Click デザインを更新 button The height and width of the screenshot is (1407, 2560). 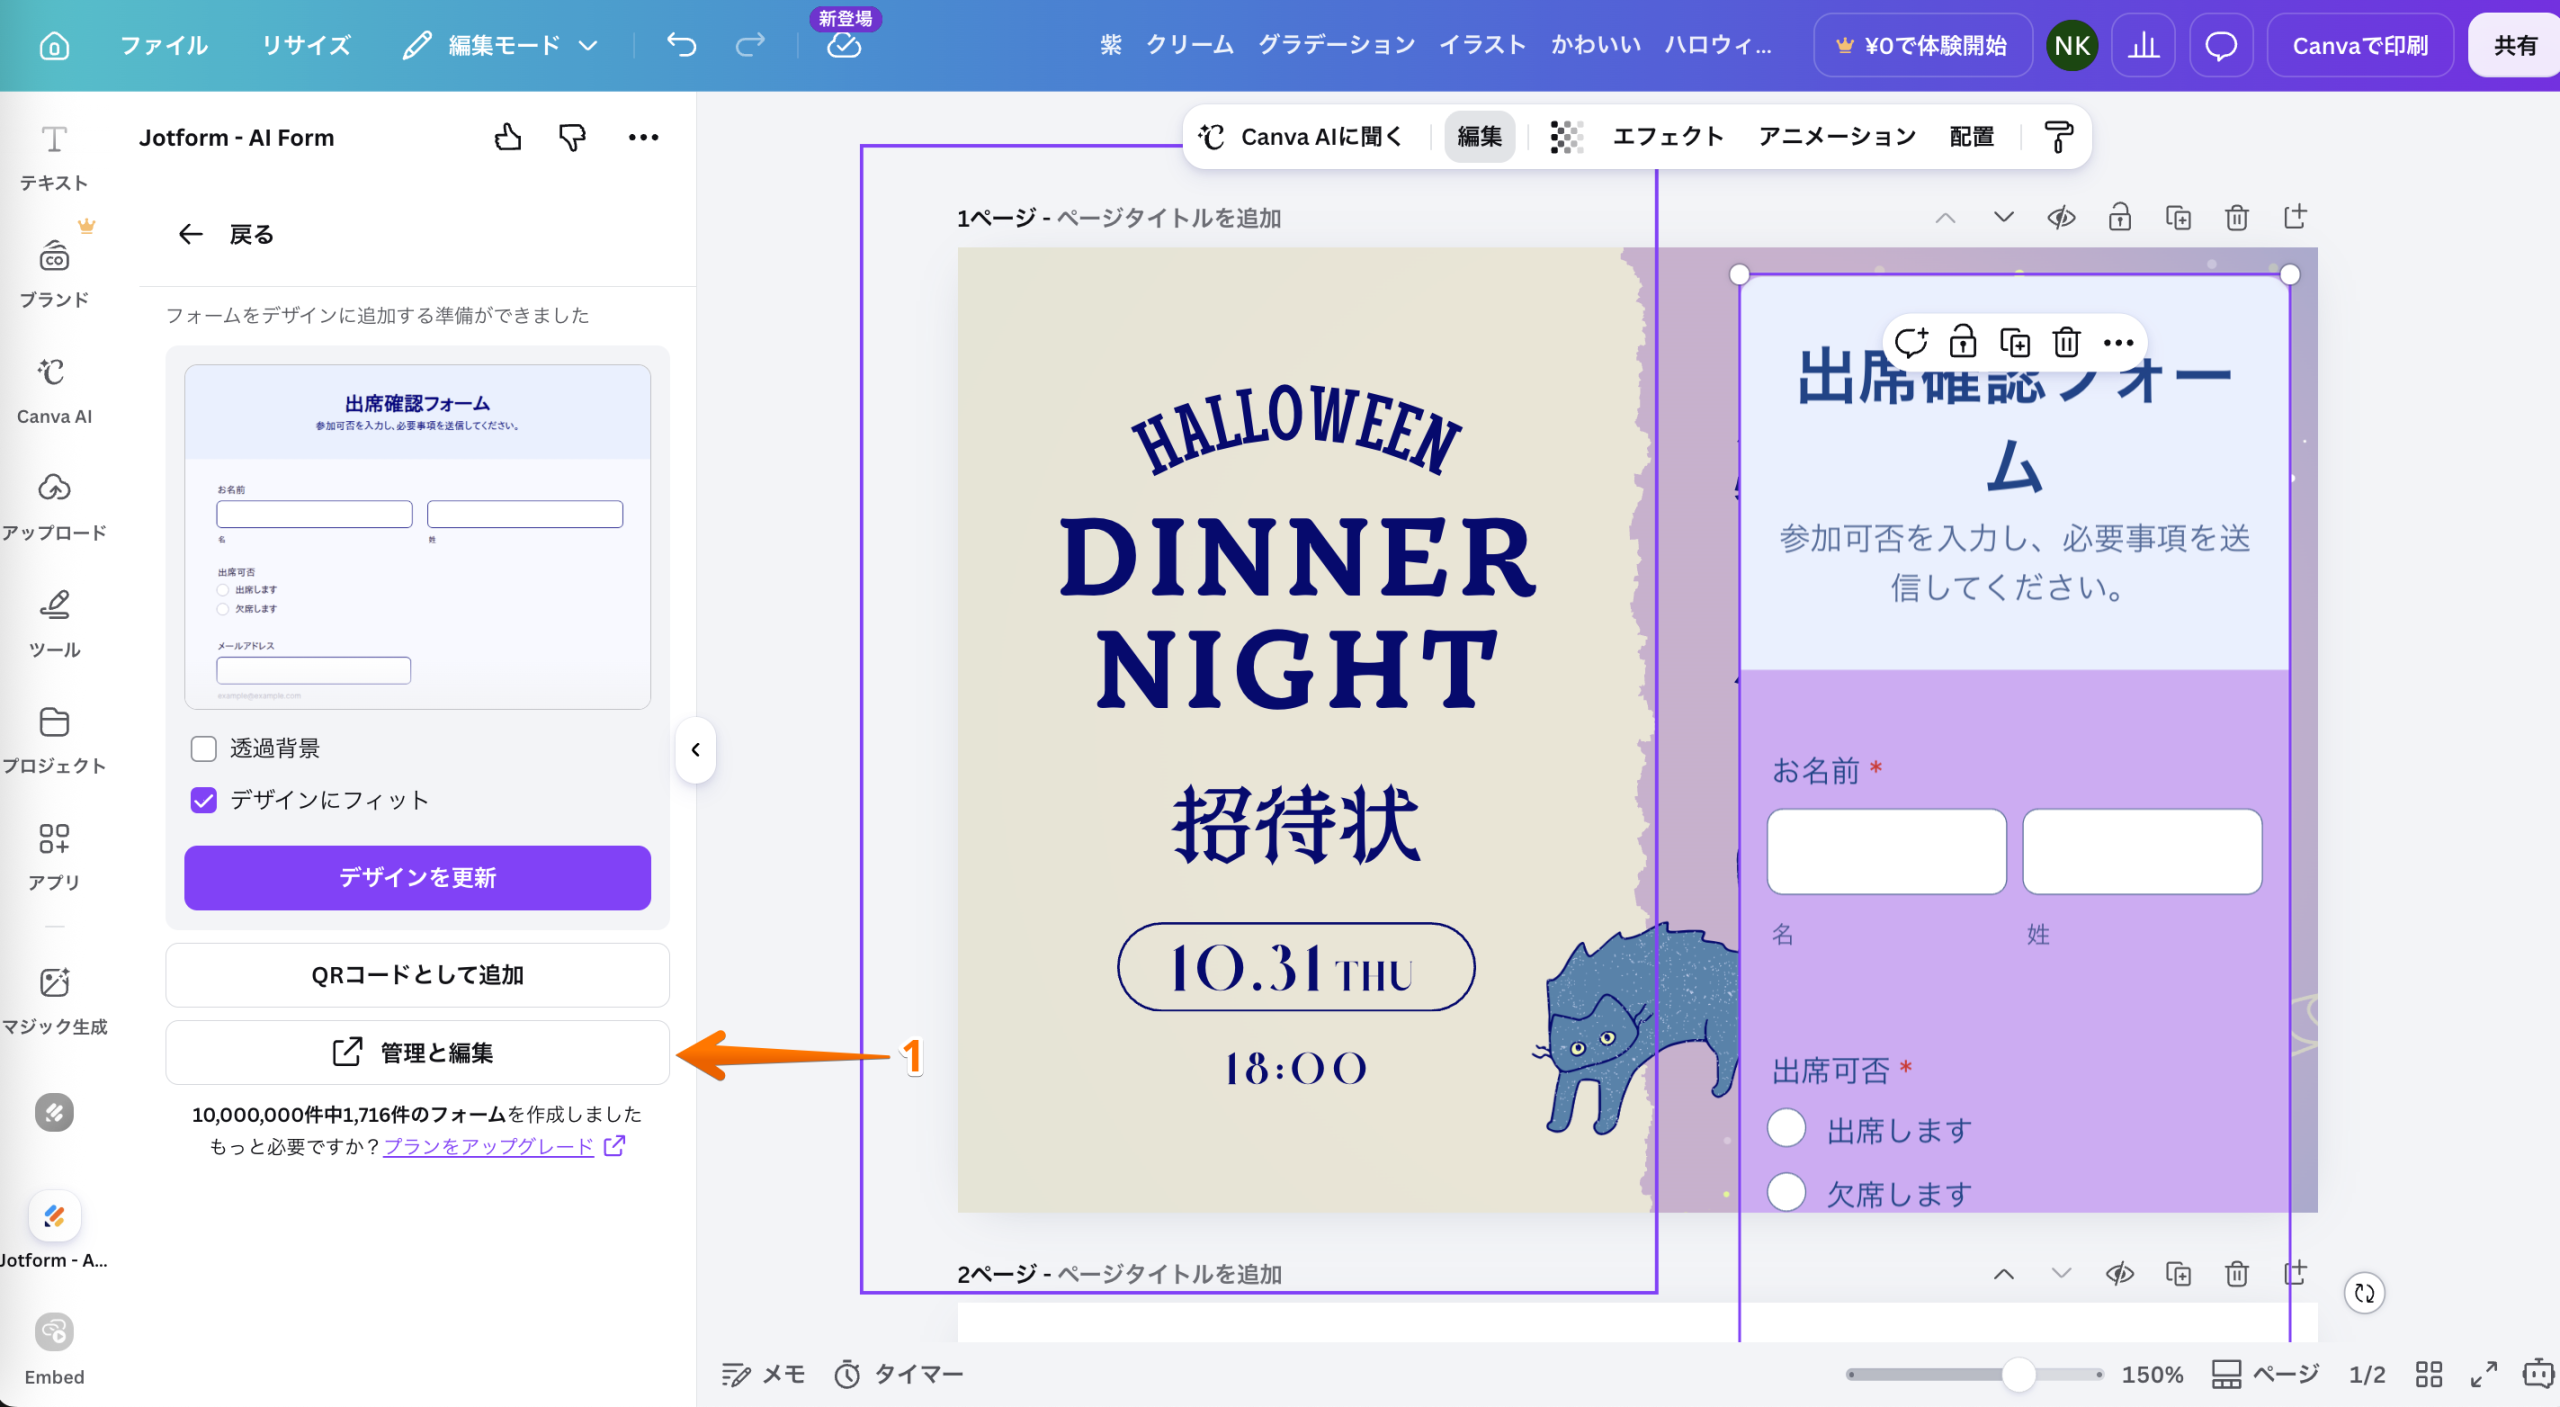pyautogui.click(x=417, y=878)
